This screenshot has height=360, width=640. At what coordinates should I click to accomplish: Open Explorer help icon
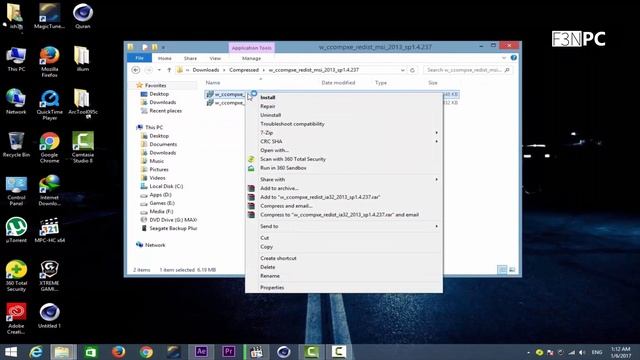point(513,58)
